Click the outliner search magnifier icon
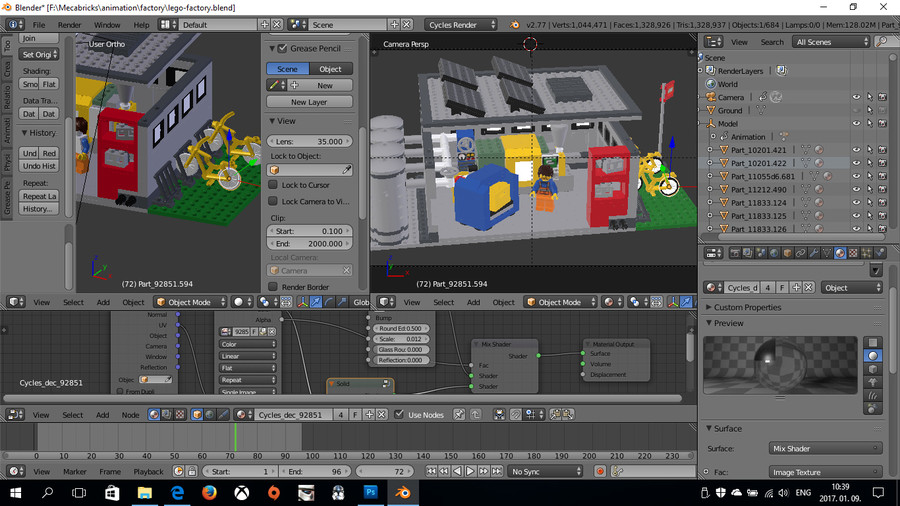The width and height of the screenshot is (900, 506). [881, 42]
